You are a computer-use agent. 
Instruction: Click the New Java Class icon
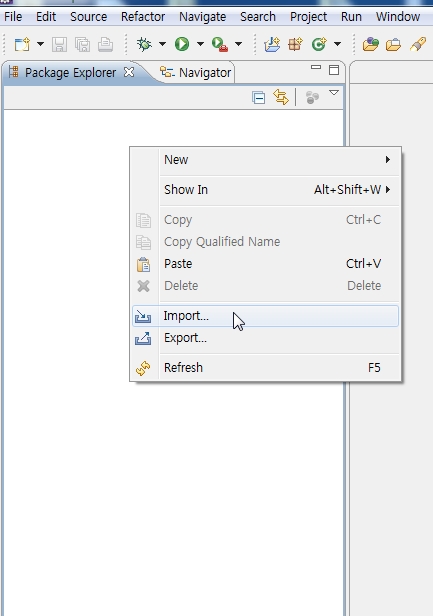(x=319, y=44)
